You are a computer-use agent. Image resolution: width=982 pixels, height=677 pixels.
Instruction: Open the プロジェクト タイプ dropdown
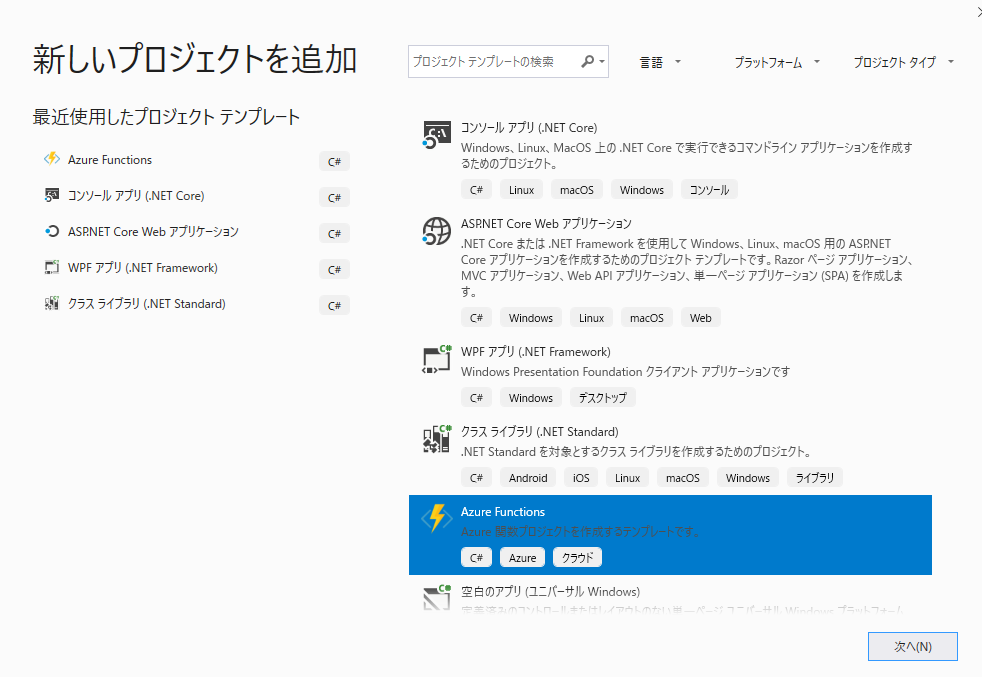pyautogui.click(x=901, y=61)
